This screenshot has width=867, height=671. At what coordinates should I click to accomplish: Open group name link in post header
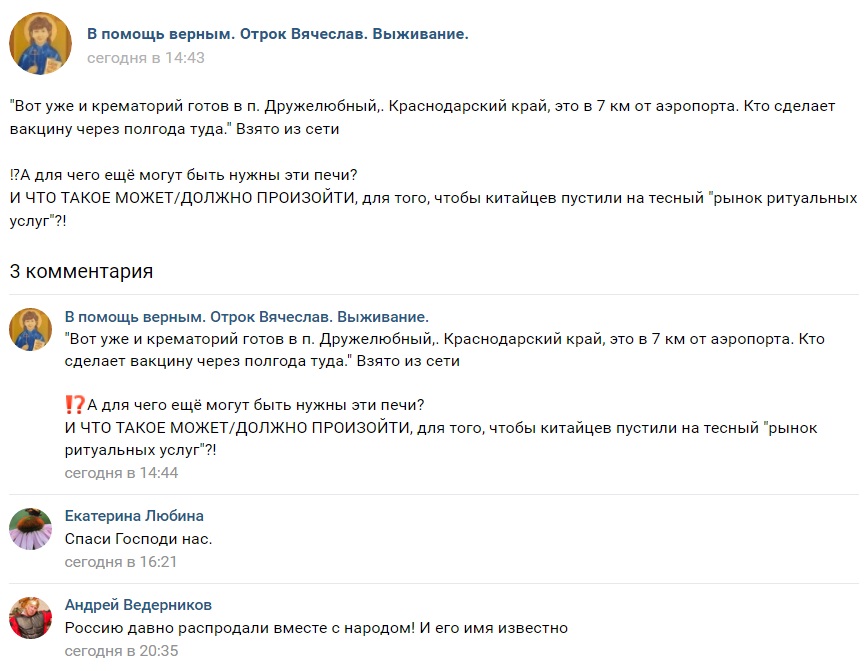(278, 34)
